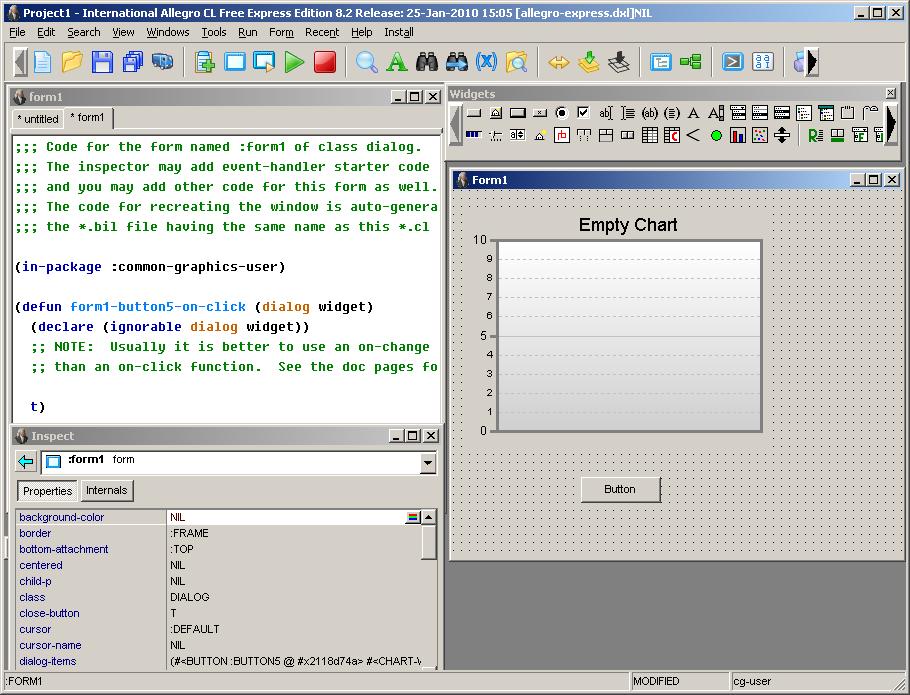Screen dimensions: 910x695
Task: Select the green circle widget in palette
Action: point(716,135)
